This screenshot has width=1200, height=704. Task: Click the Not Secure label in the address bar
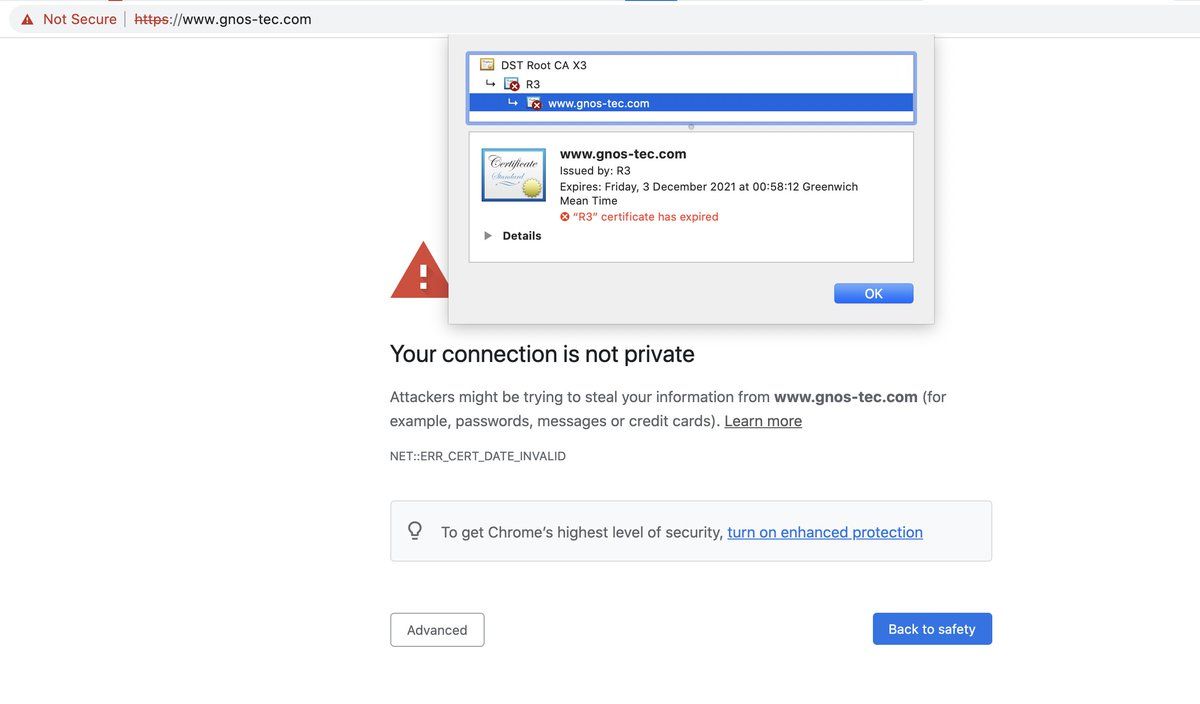(x=80, y=19)
